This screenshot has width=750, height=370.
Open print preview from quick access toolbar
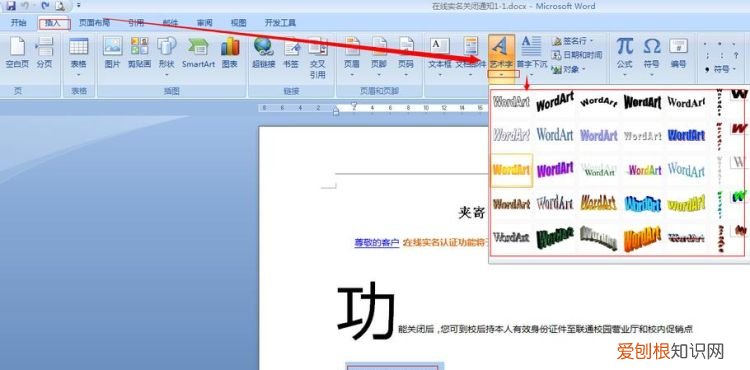pyautogui.click(x=60, y=6)
